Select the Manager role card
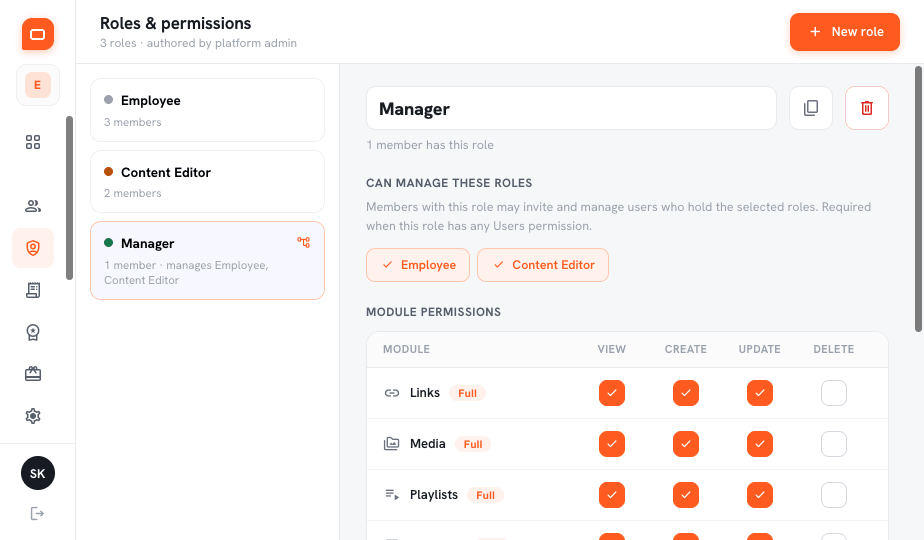924x540 pixels. (x=207, y=261)
